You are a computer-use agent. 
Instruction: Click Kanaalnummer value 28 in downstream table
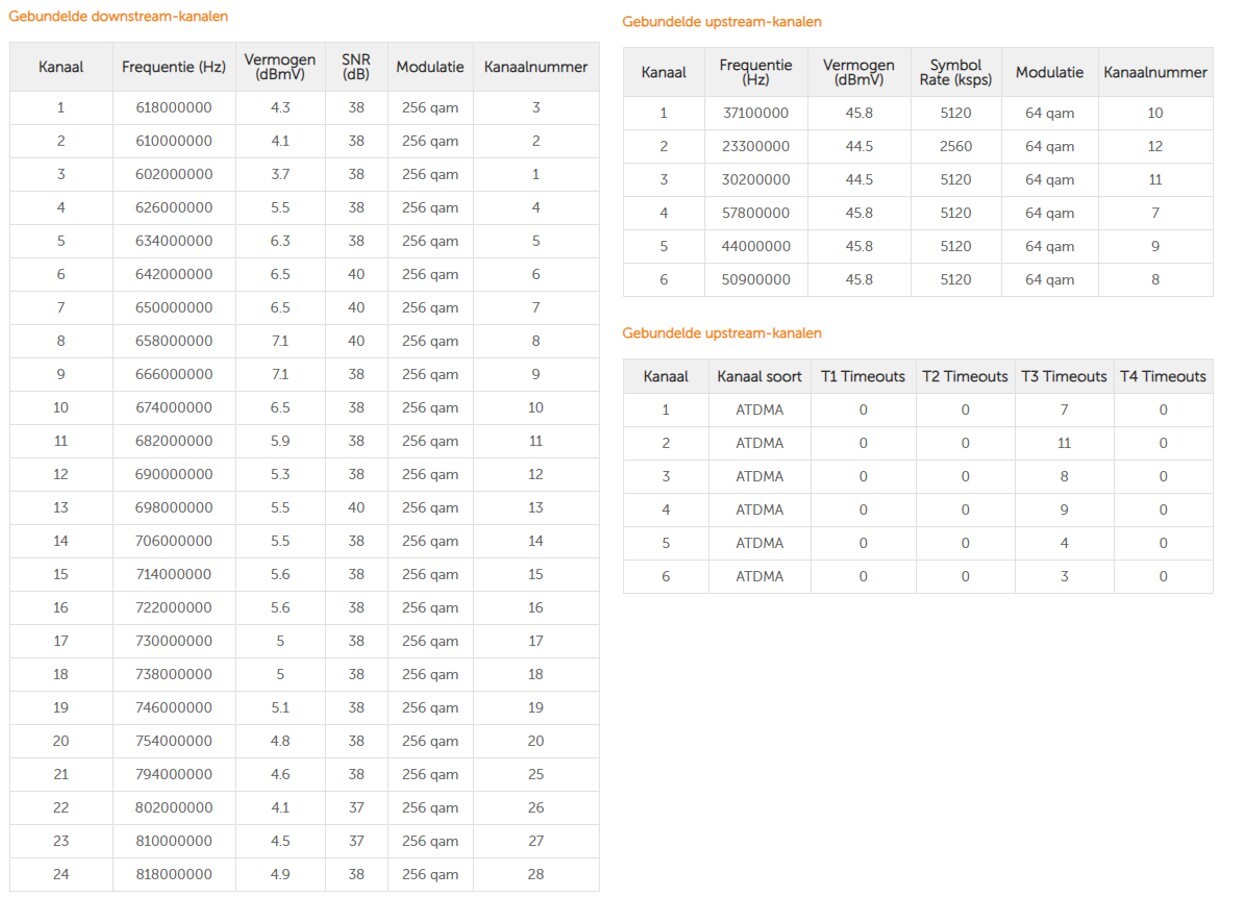(535, 874)
